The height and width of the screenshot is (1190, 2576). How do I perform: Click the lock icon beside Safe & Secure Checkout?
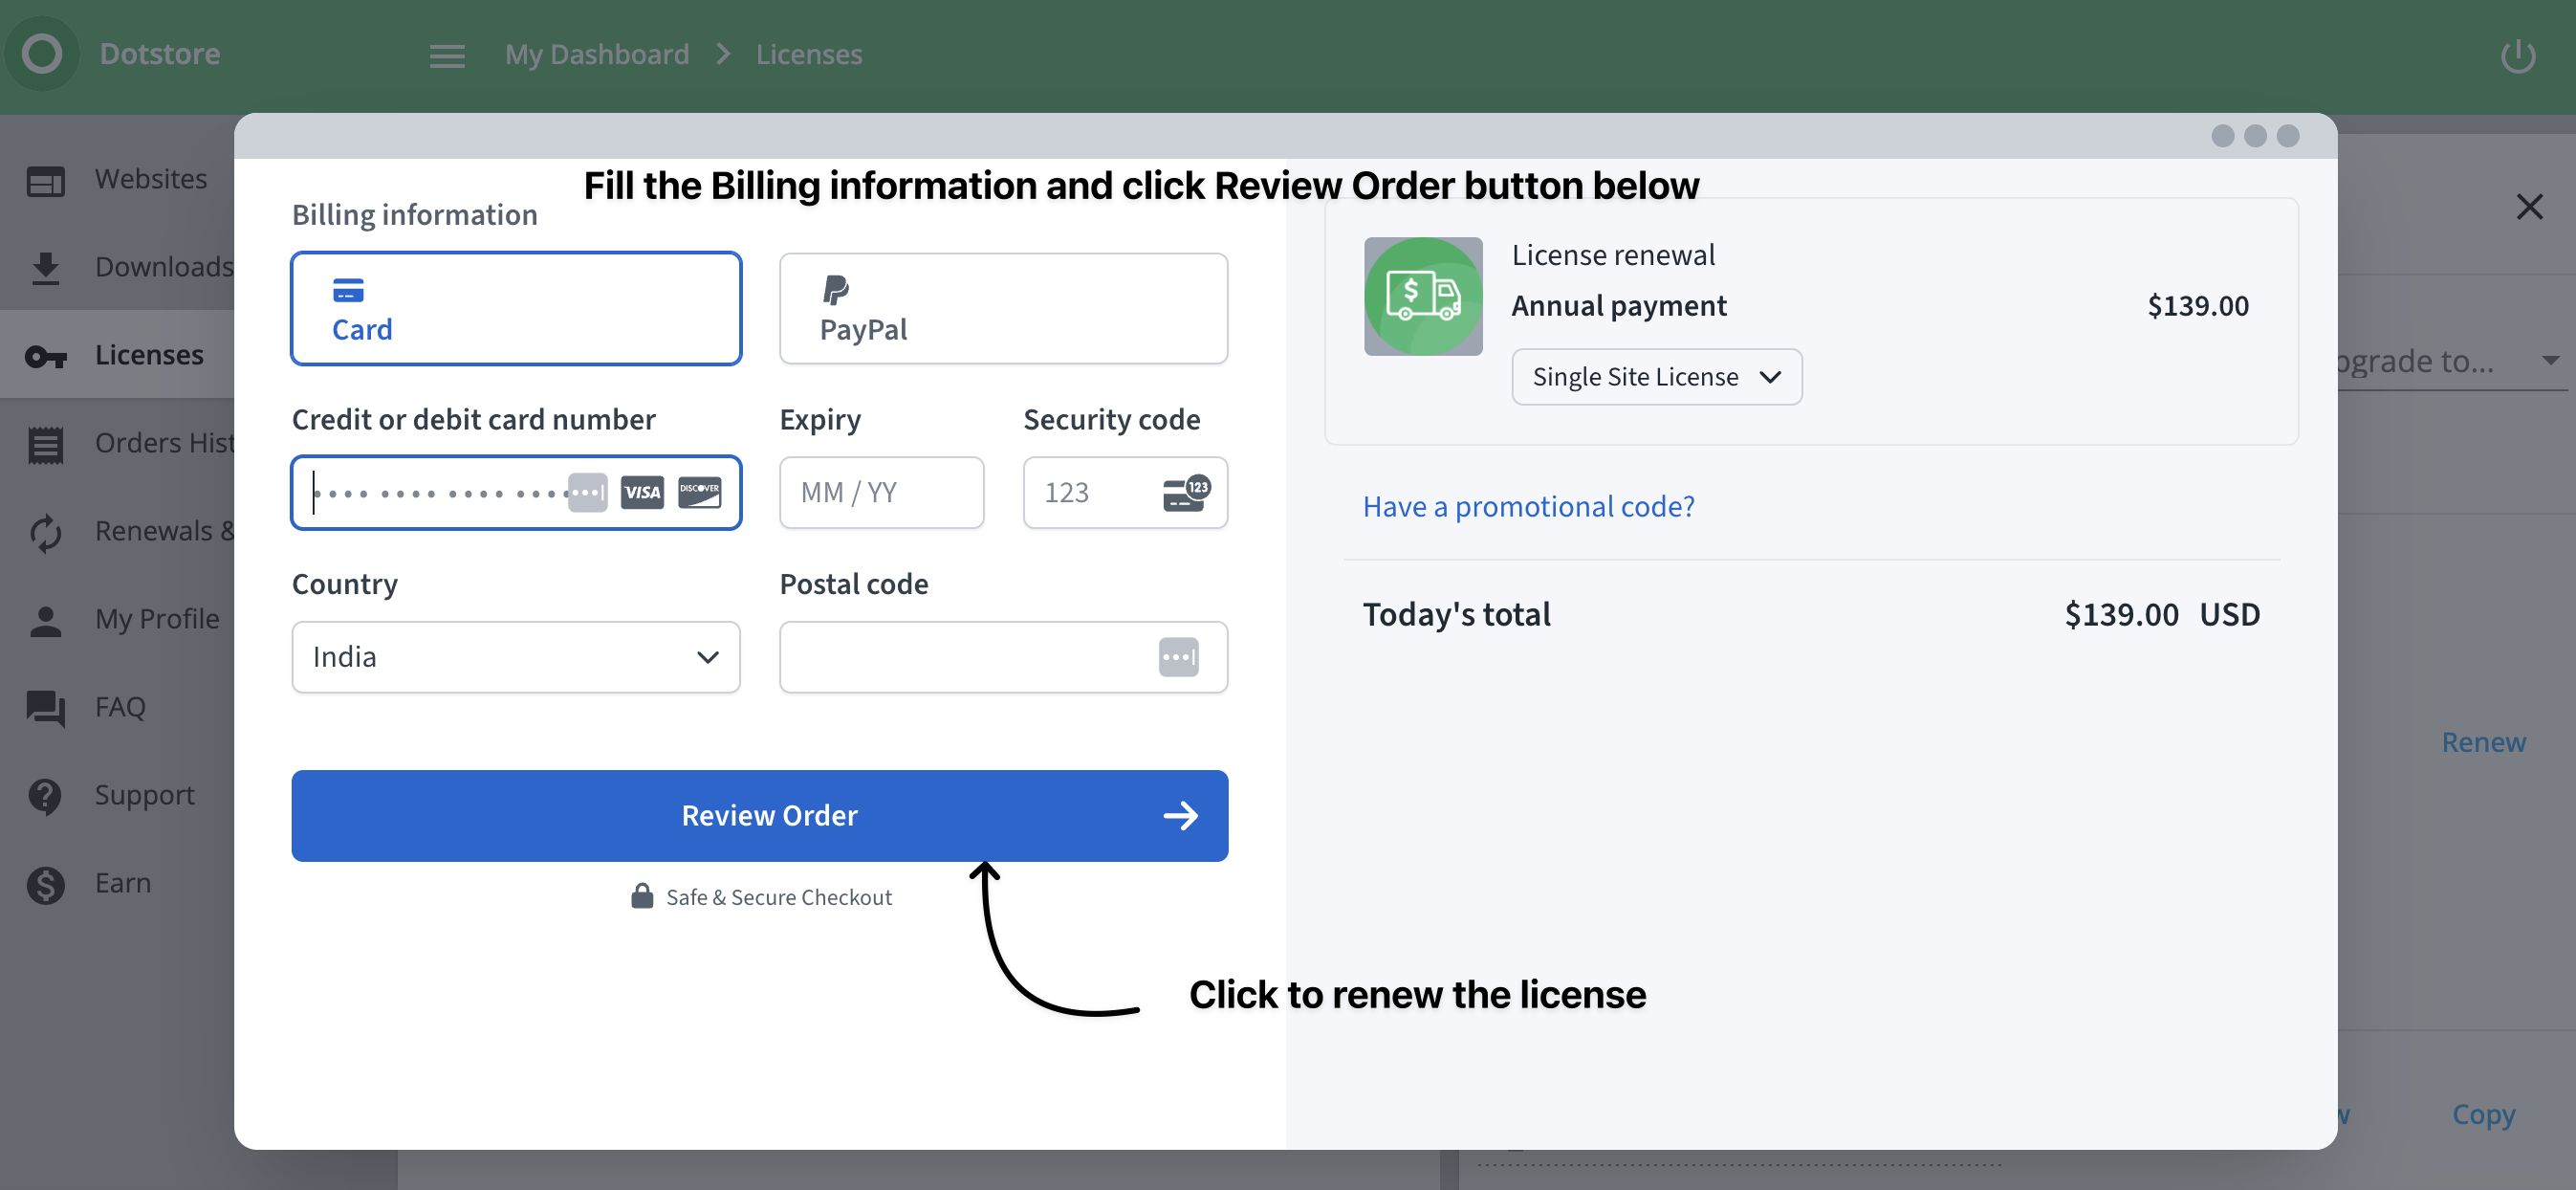(642, 895)
